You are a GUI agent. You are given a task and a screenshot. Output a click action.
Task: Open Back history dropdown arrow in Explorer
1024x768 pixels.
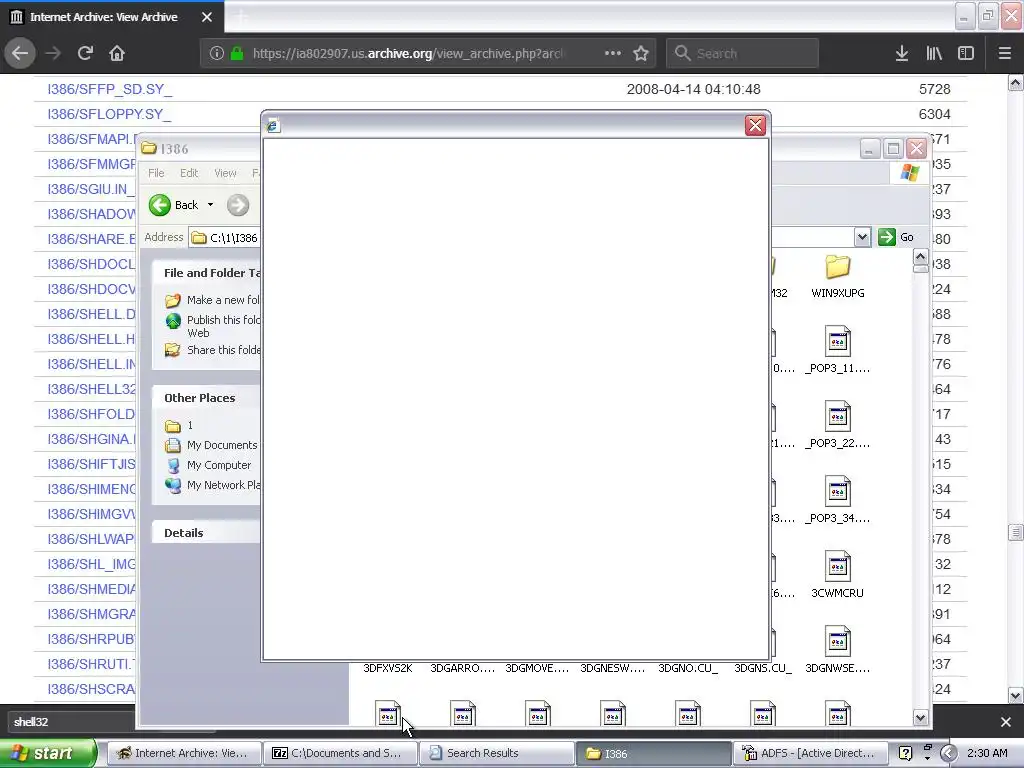click(x=210, y=205)
